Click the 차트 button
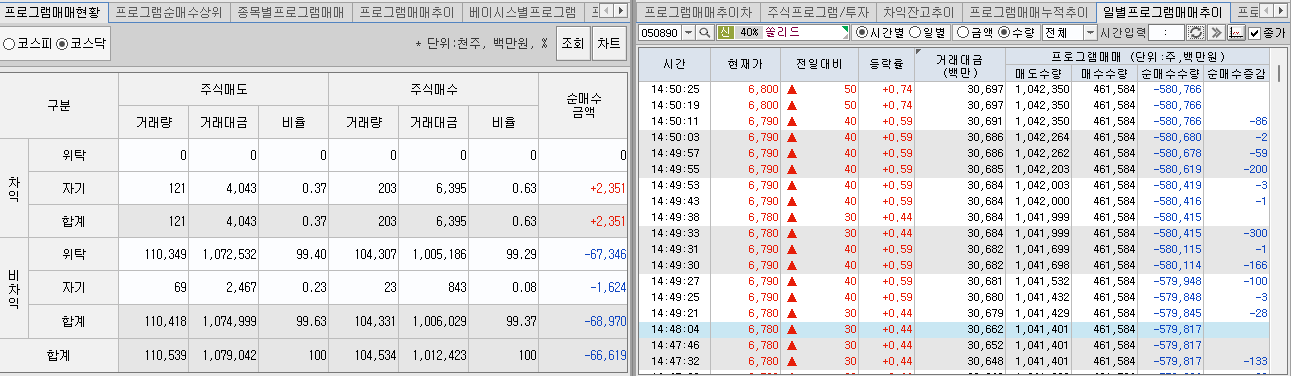This screenshot has width=1291, height=376. pos(608,44)
